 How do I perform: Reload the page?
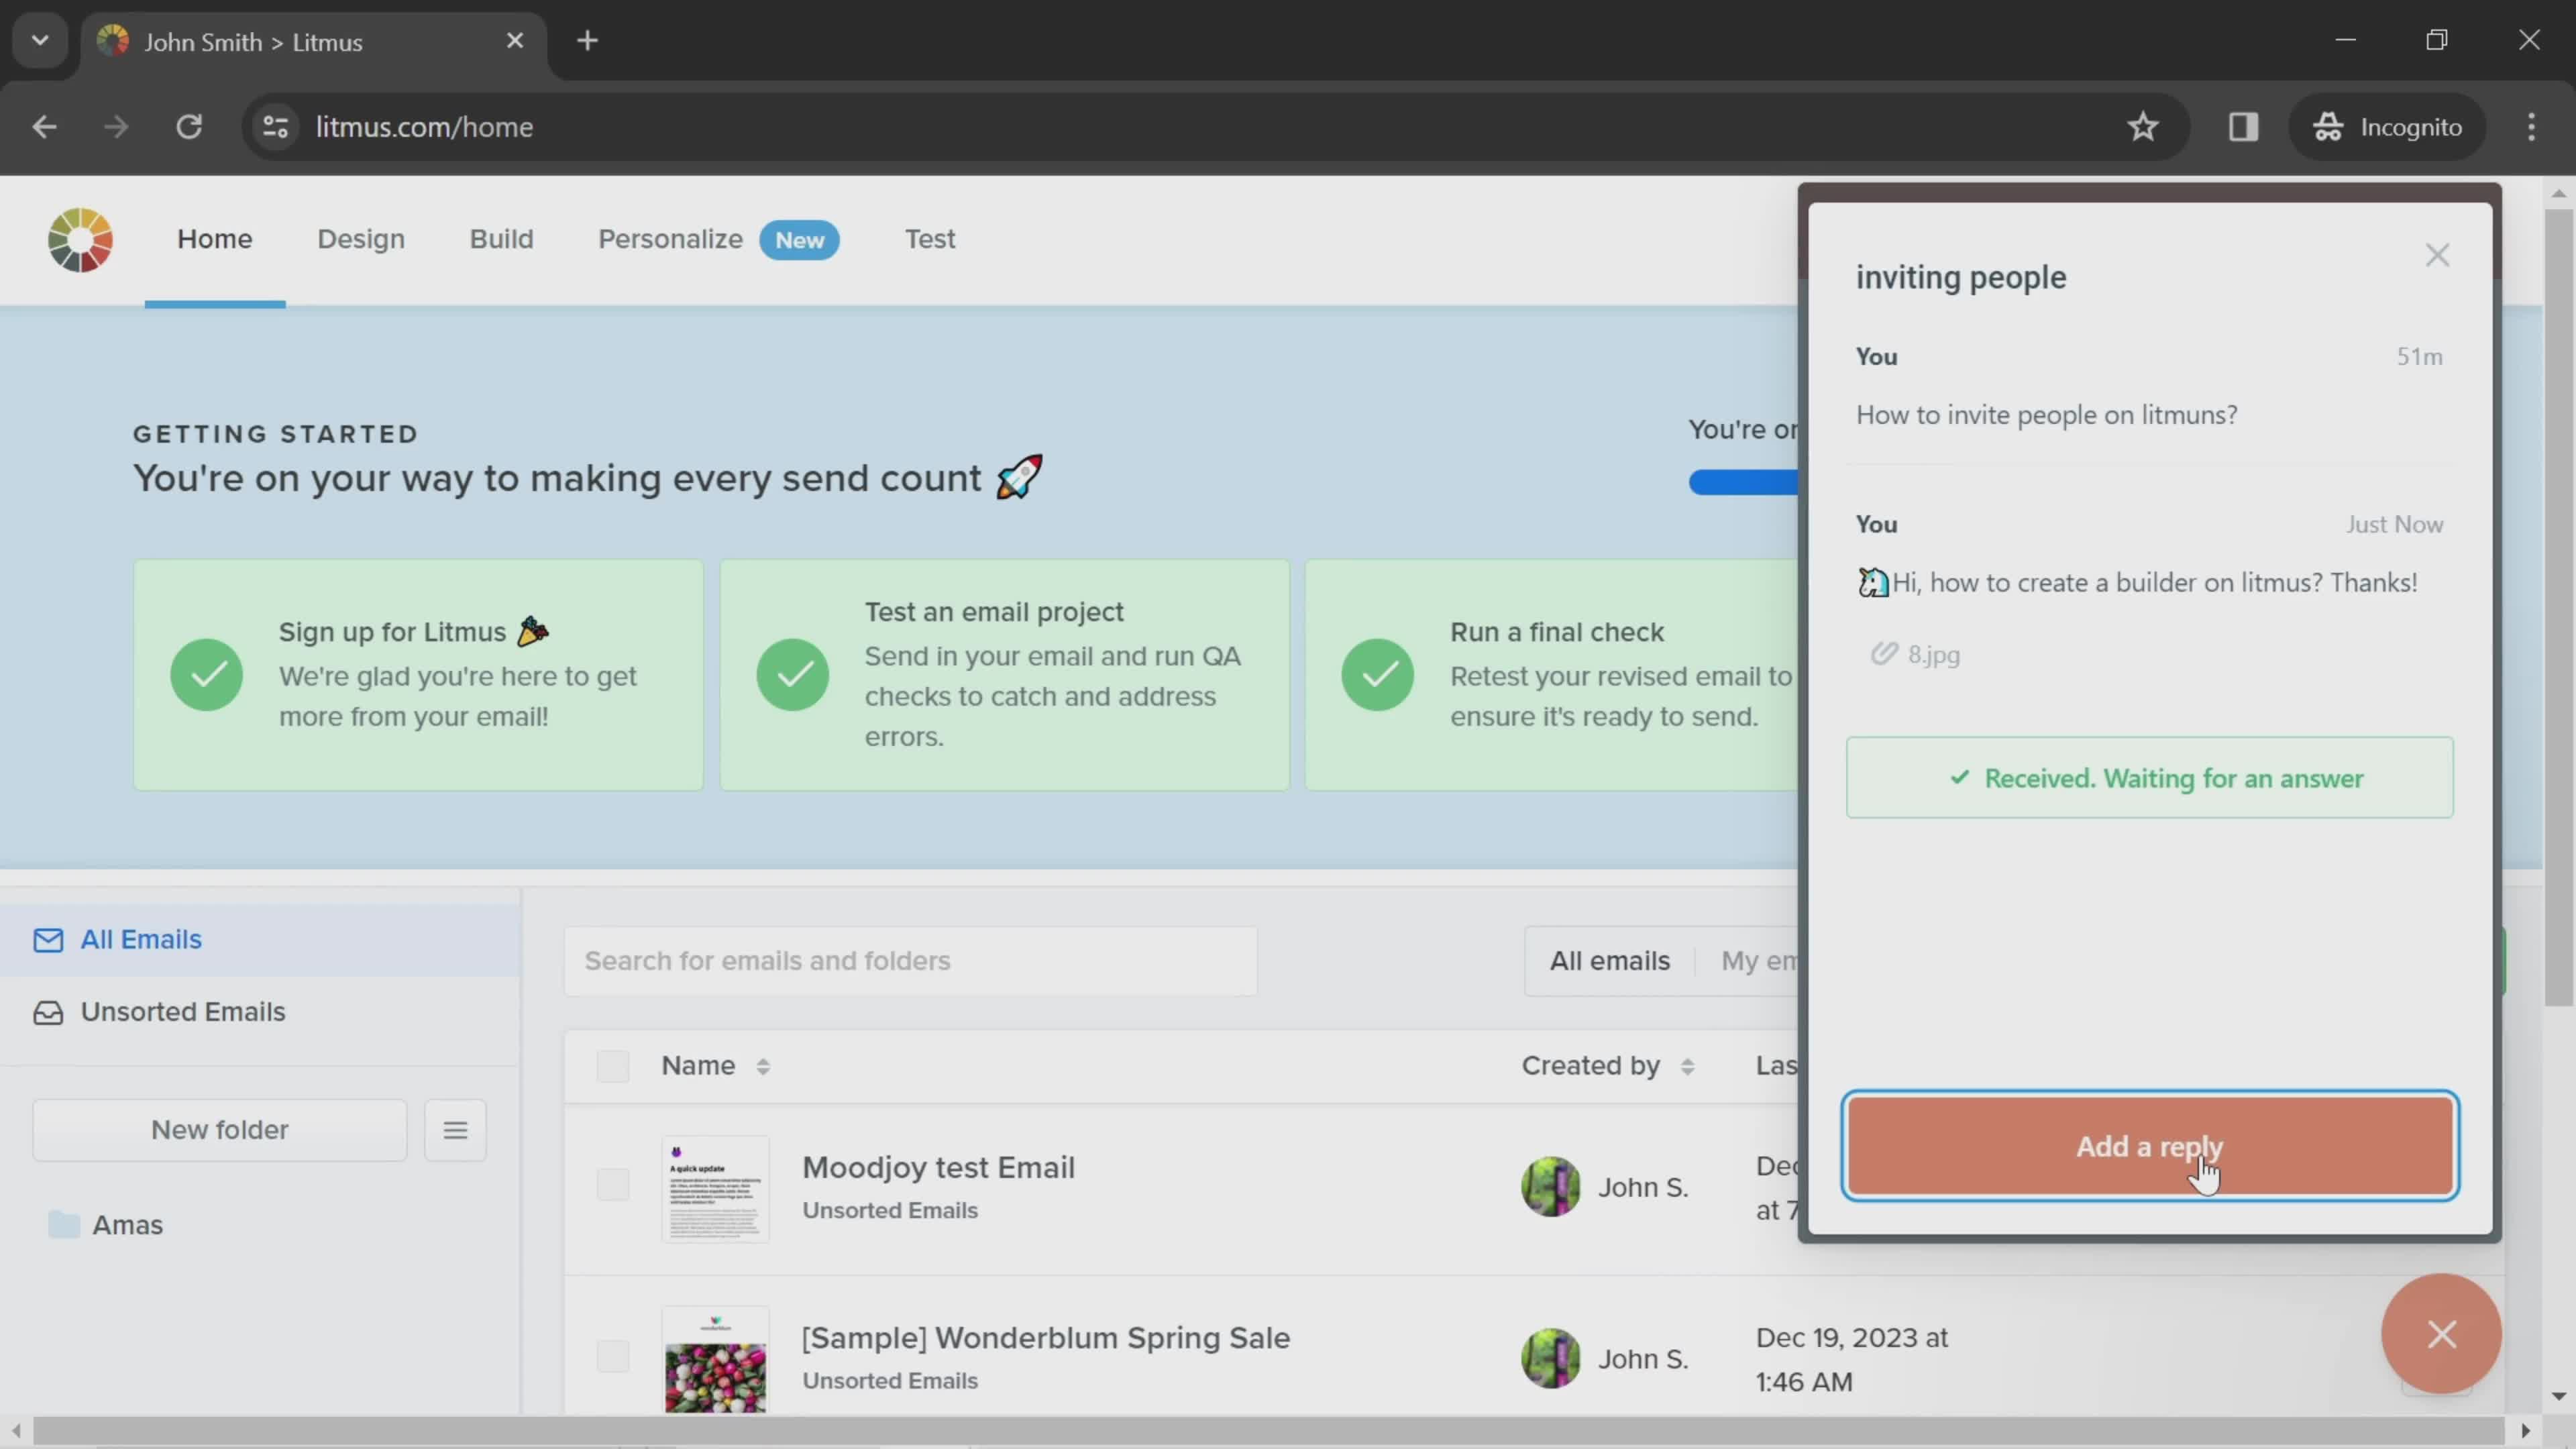tap(189, 127)
